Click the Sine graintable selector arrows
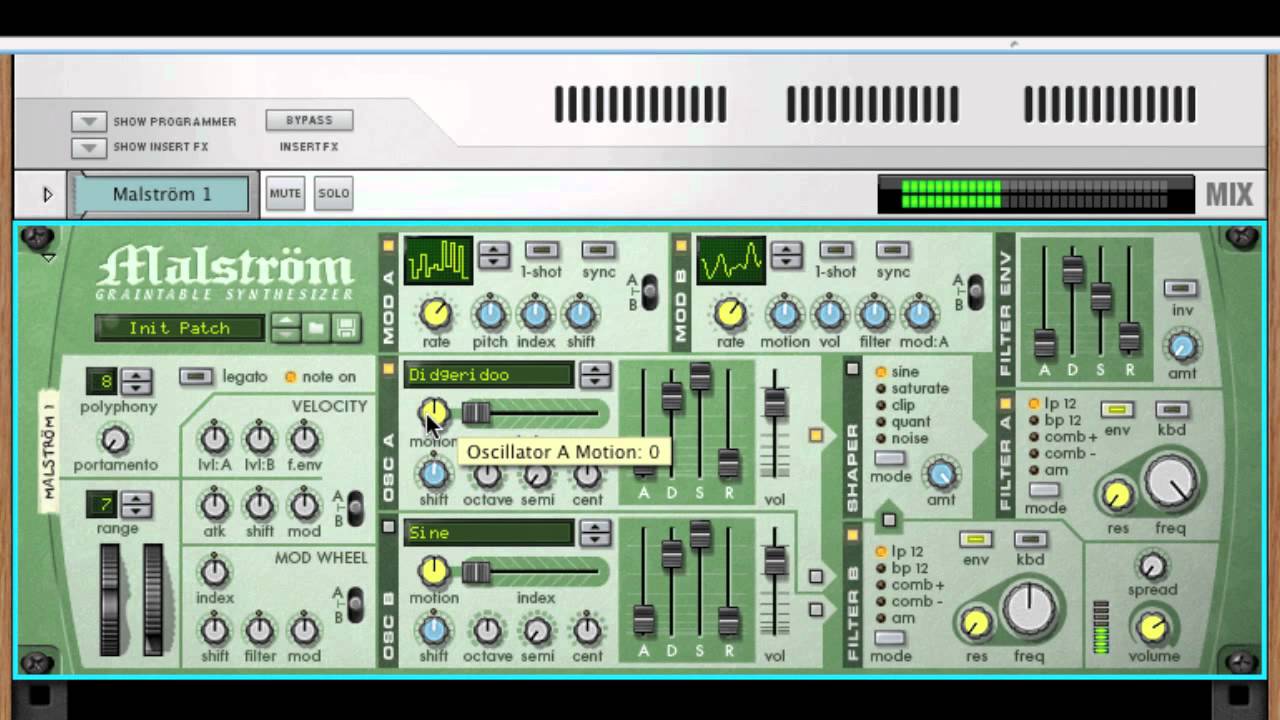 (x=595, y=533)
